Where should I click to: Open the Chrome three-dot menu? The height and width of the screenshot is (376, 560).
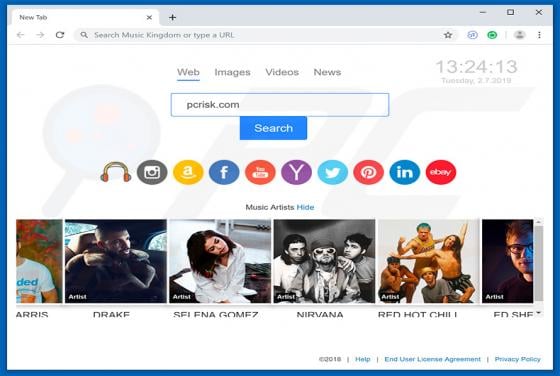point(539,35)
